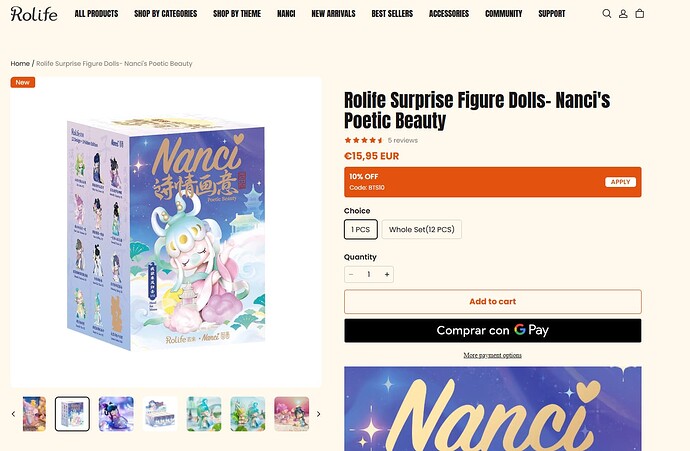Click the Rolife logo
690x451 pixels.
pos(34,14)
